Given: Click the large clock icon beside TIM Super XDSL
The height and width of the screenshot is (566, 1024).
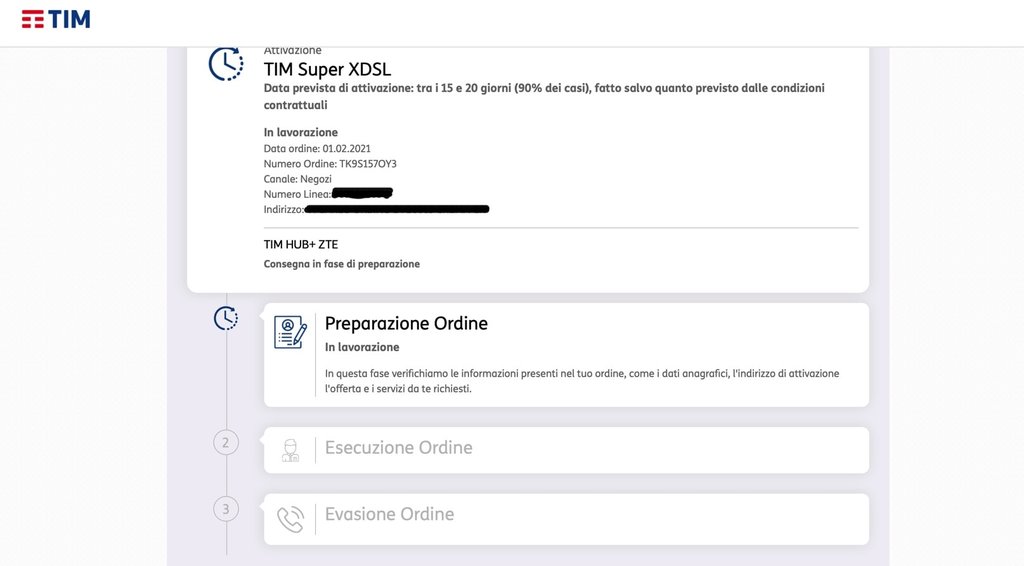Looking at the screenshot, I should pos(226,64).
